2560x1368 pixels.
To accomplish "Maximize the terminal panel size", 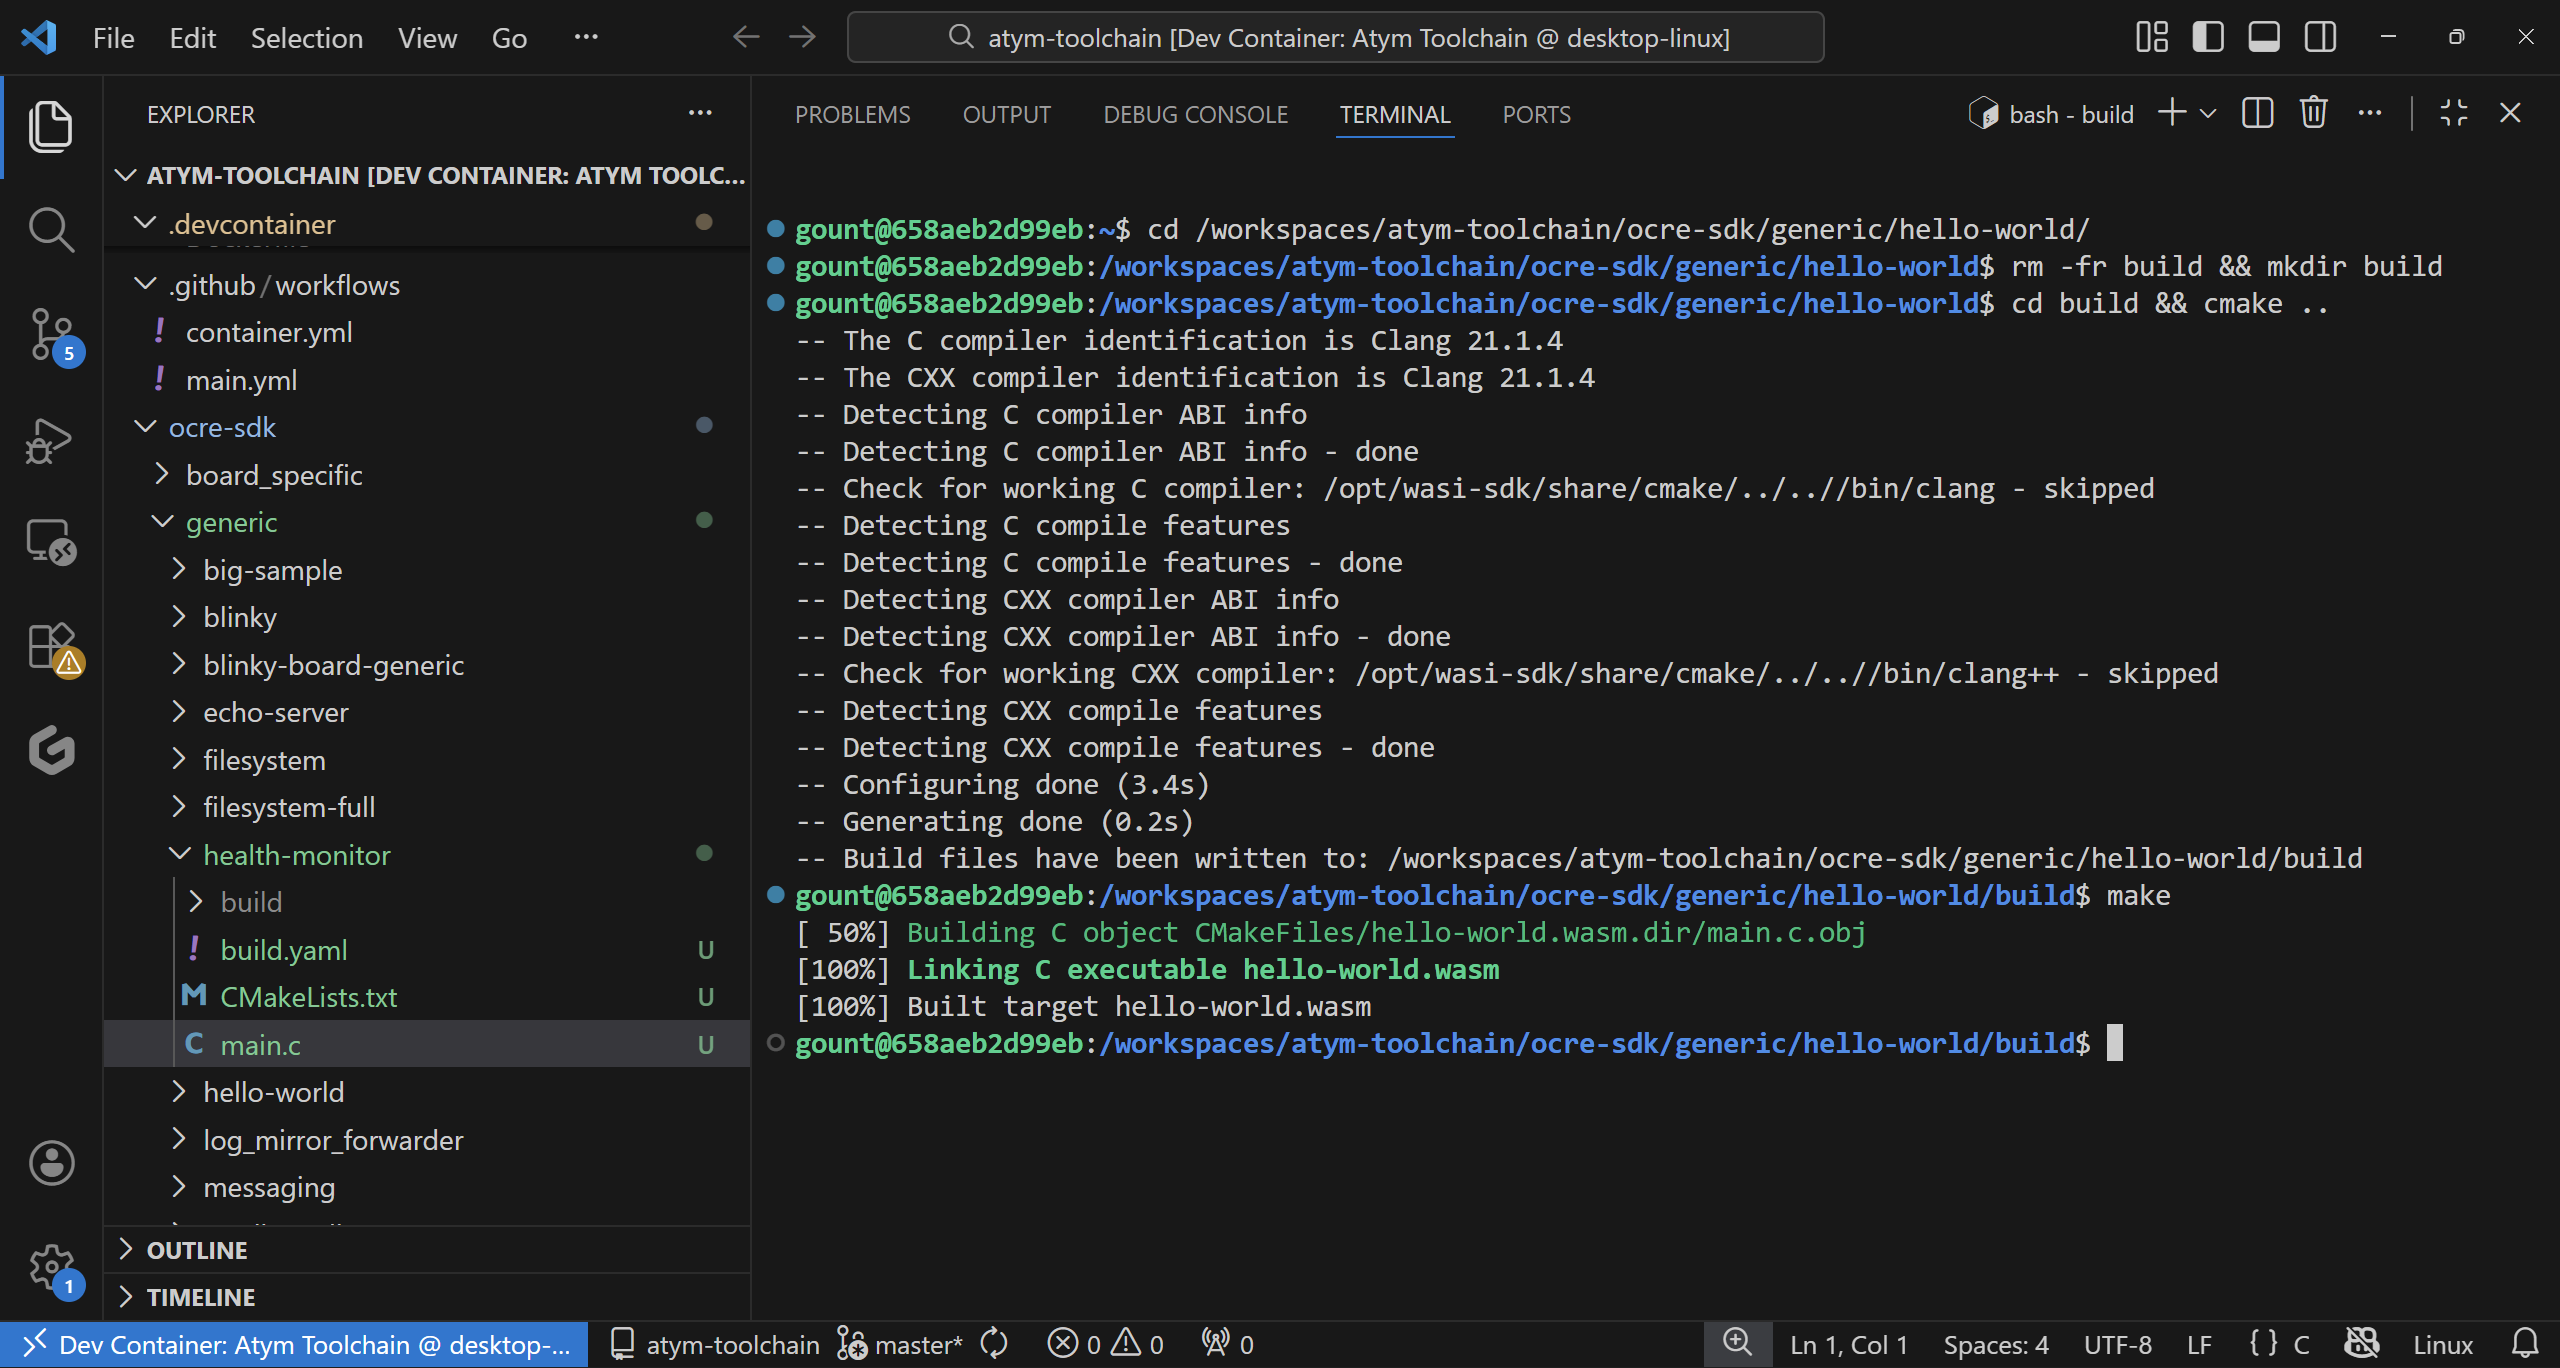I will pyautogui.click(x=2452, y=113).
